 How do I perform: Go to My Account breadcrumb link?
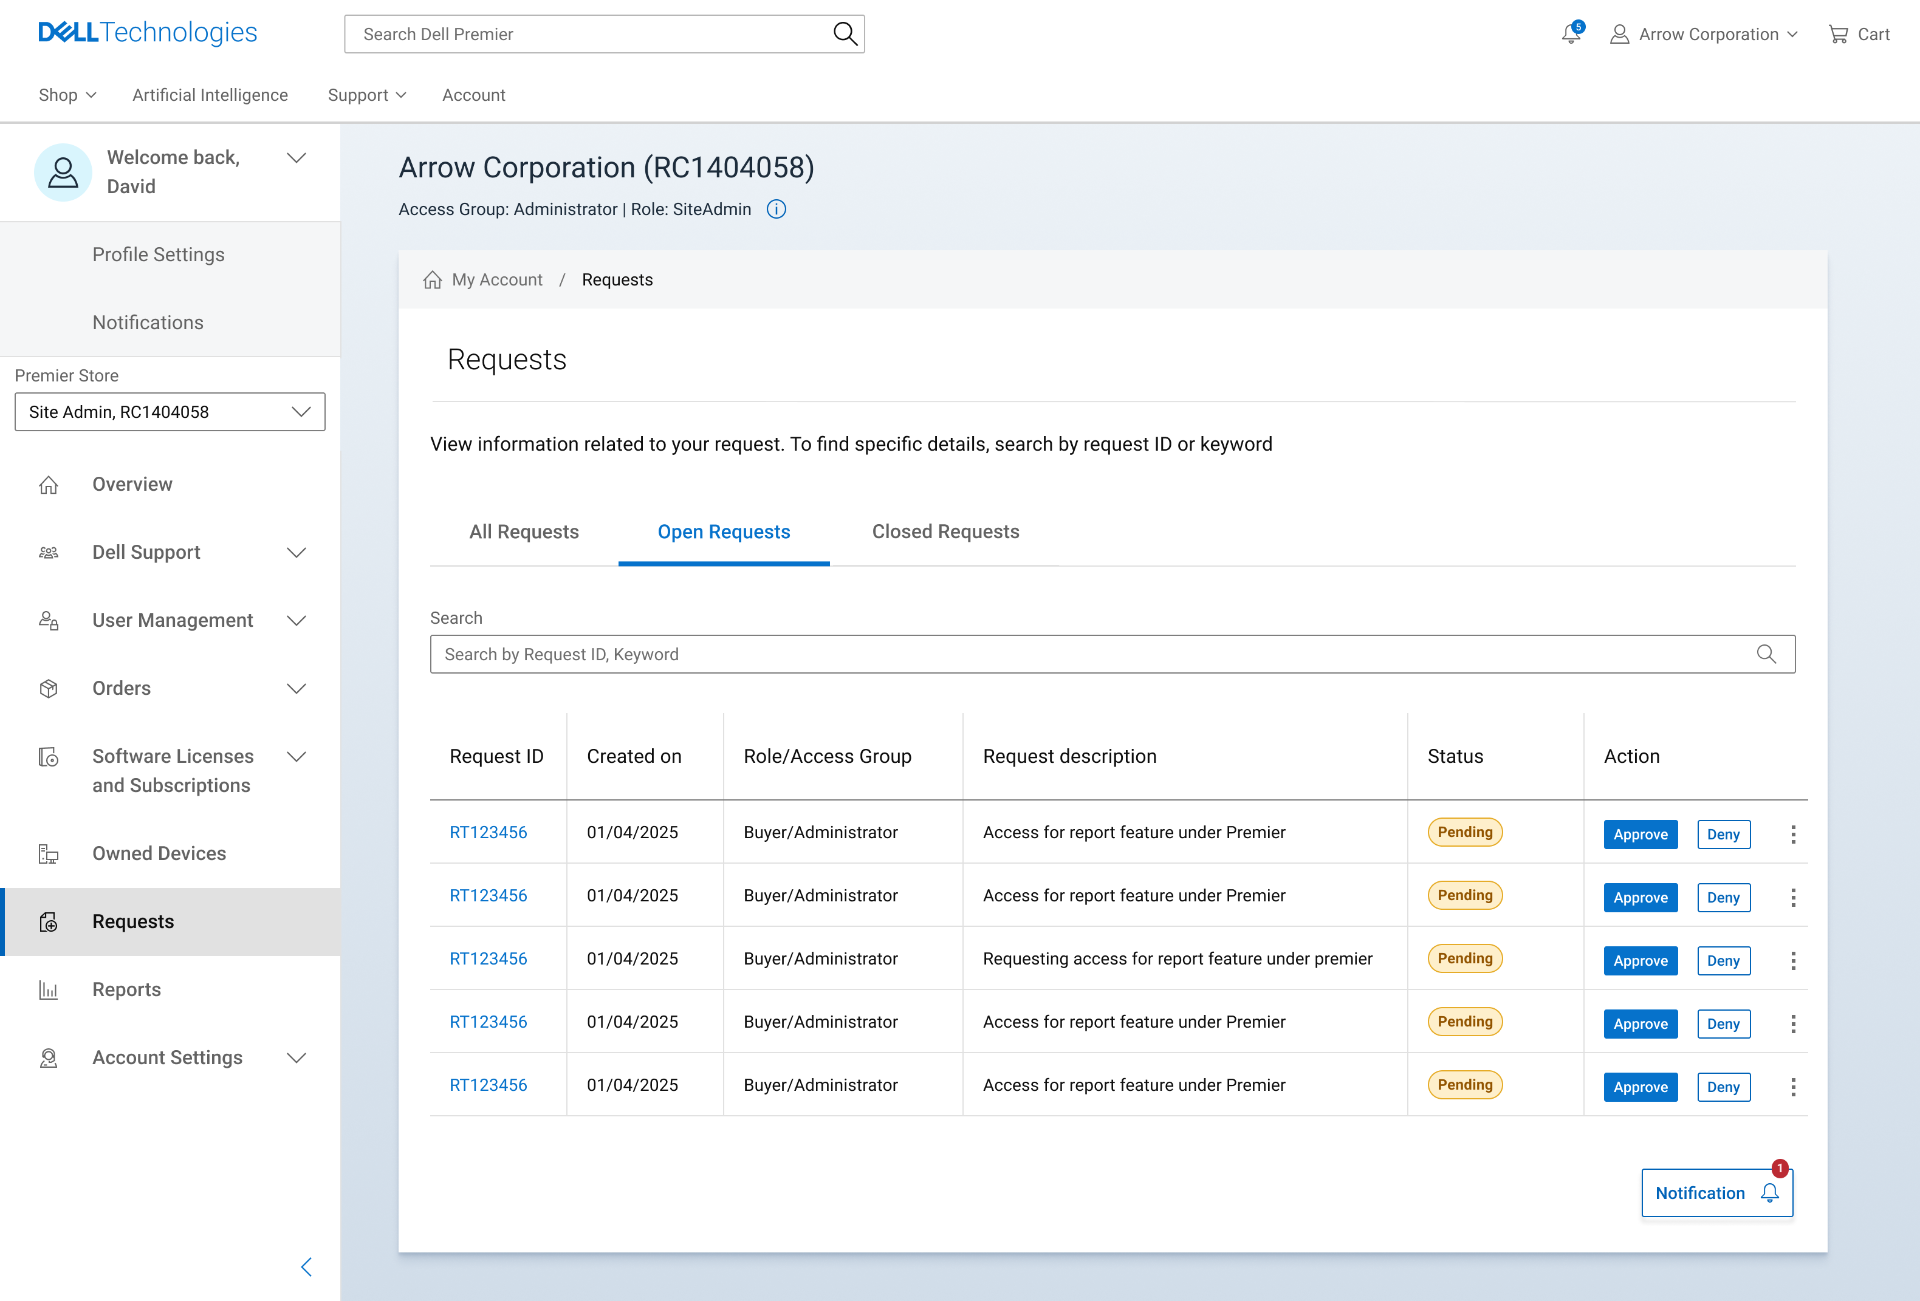click(497, 280)
